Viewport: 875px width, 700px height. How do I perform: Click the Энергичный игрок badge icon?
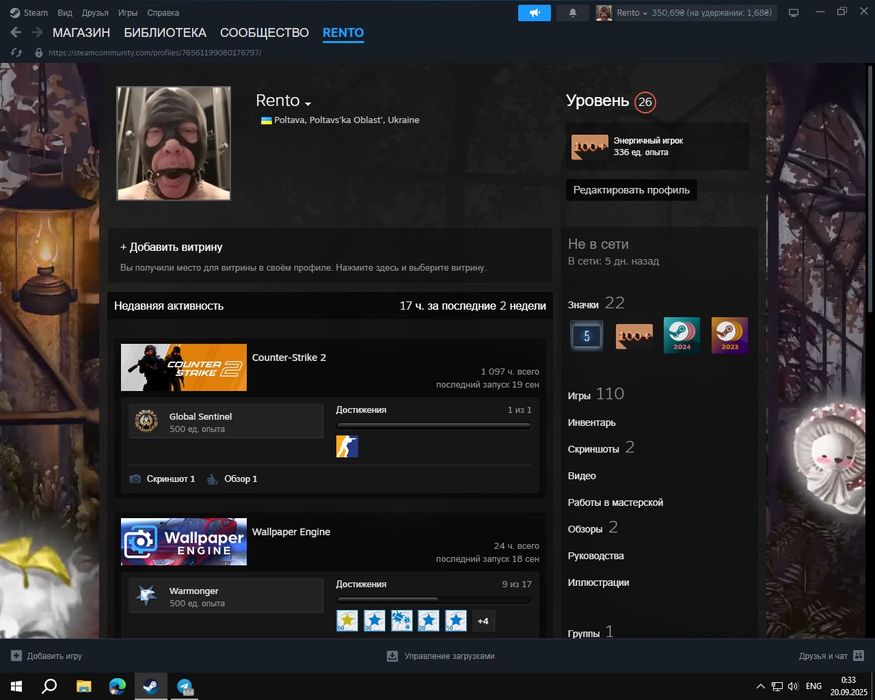589,147
